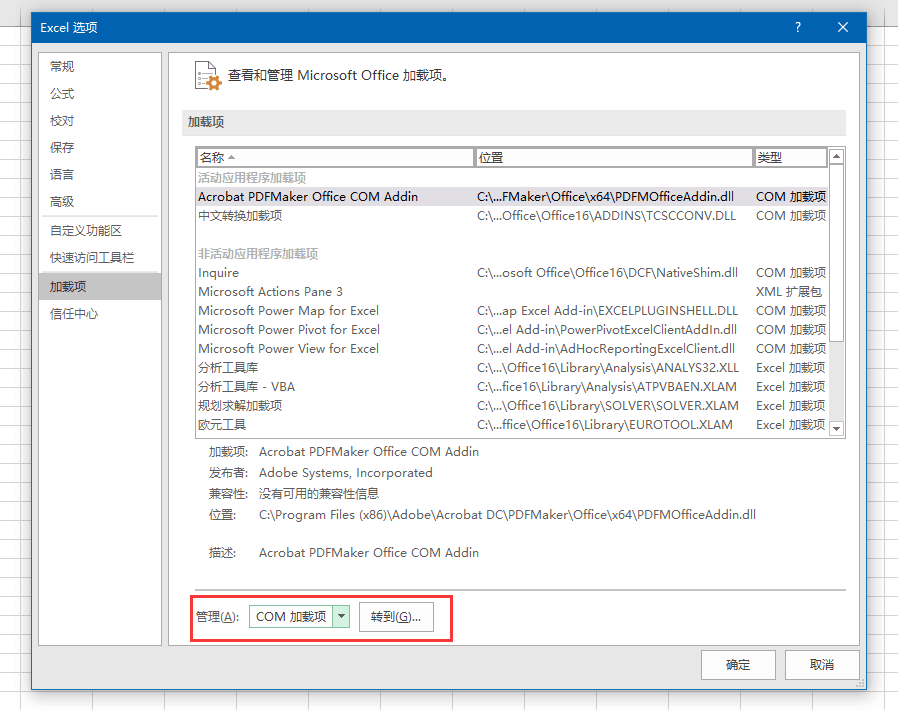Click the SOLVER.XLAM location path

coord(608,405)
